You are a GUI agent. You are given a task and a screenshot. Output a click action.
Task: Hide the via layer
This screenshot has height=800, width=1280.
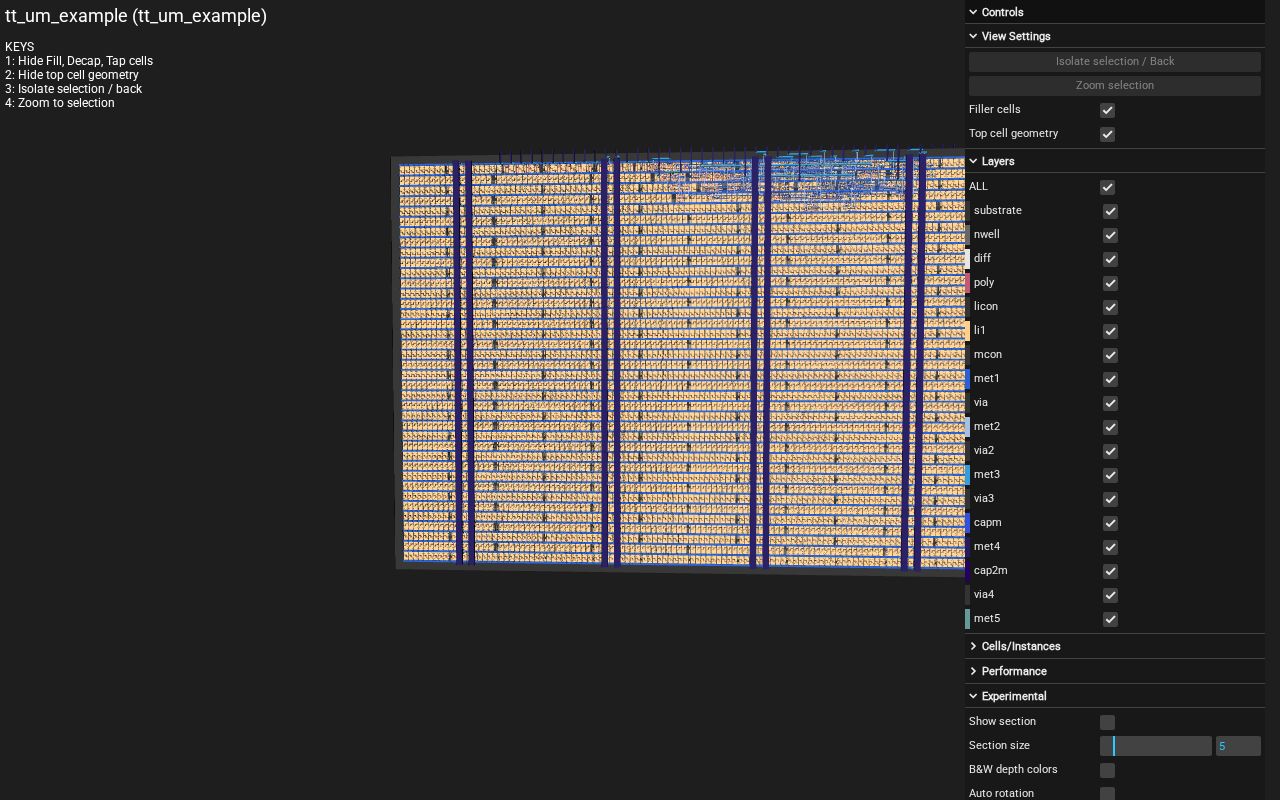coord(1110,403)
